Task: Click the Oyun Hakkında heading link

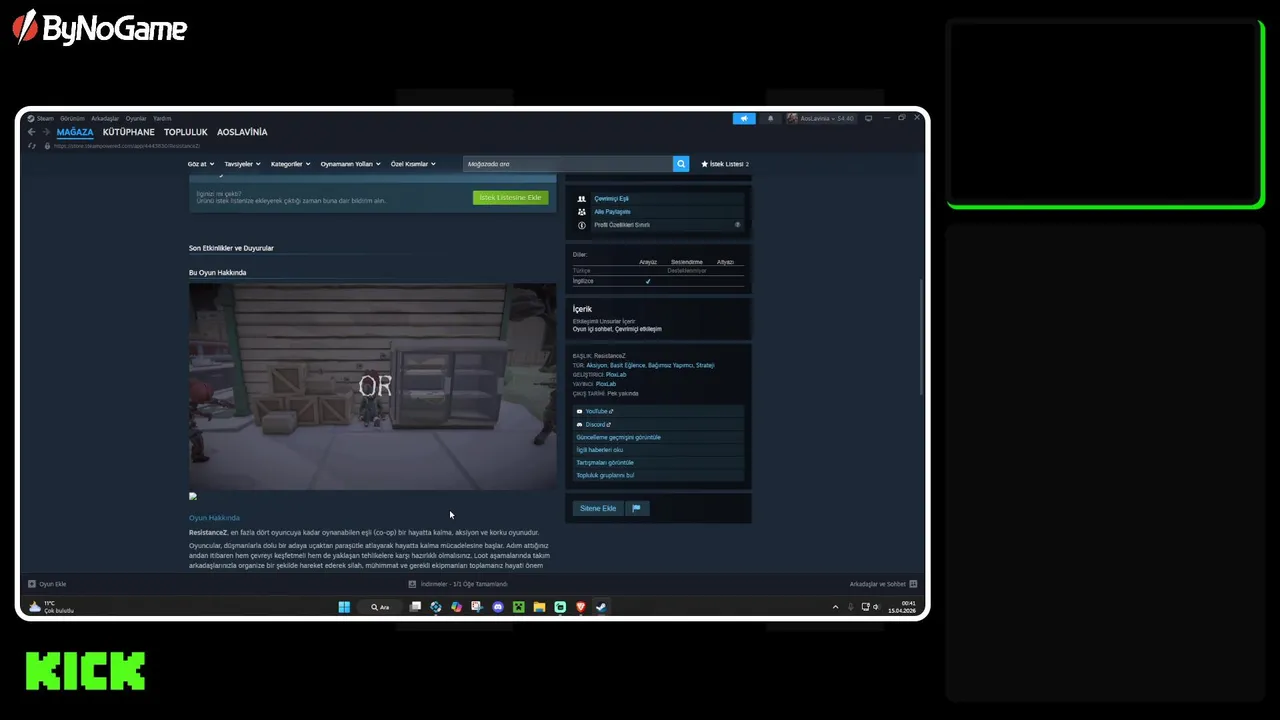Action: 214,518
